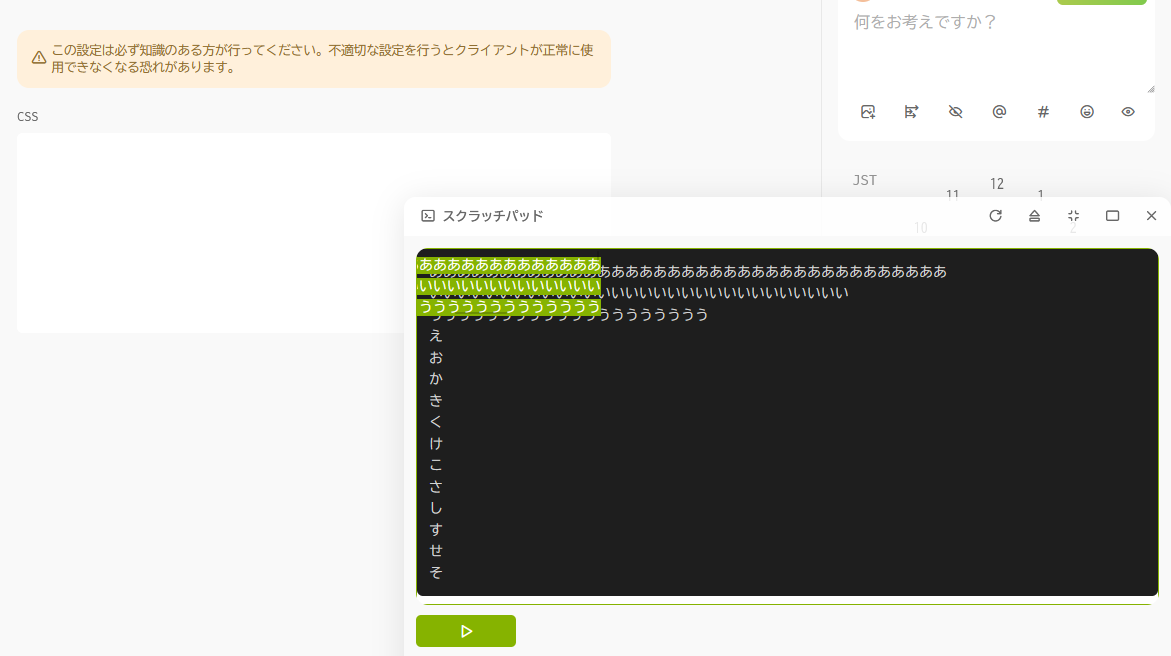Run the scratchpad code with the play button

465,631
